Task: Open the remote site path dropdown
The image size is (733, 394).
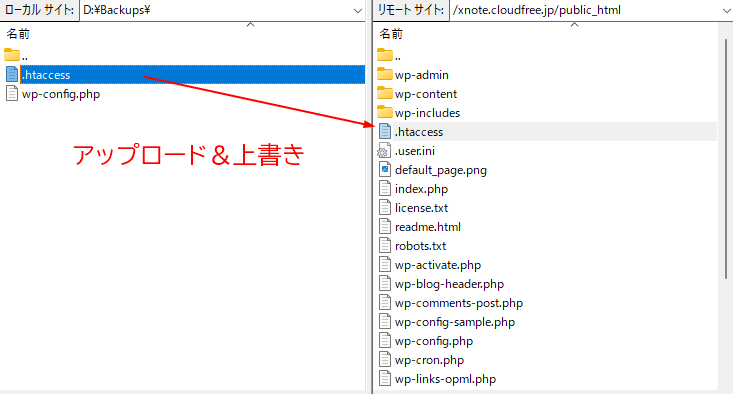Action: coord(726,10)
